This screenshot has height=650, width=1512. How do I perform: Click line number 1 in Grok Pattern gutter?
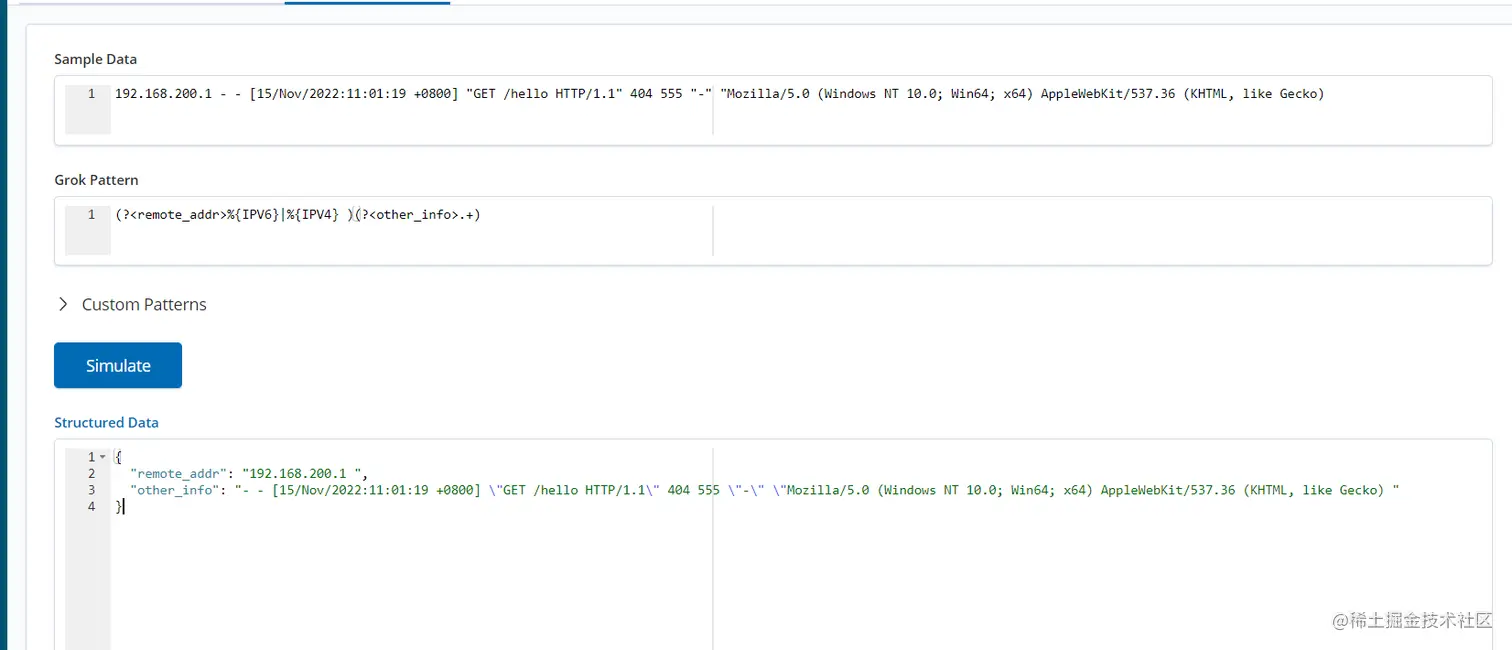click(x=91, y=215)
